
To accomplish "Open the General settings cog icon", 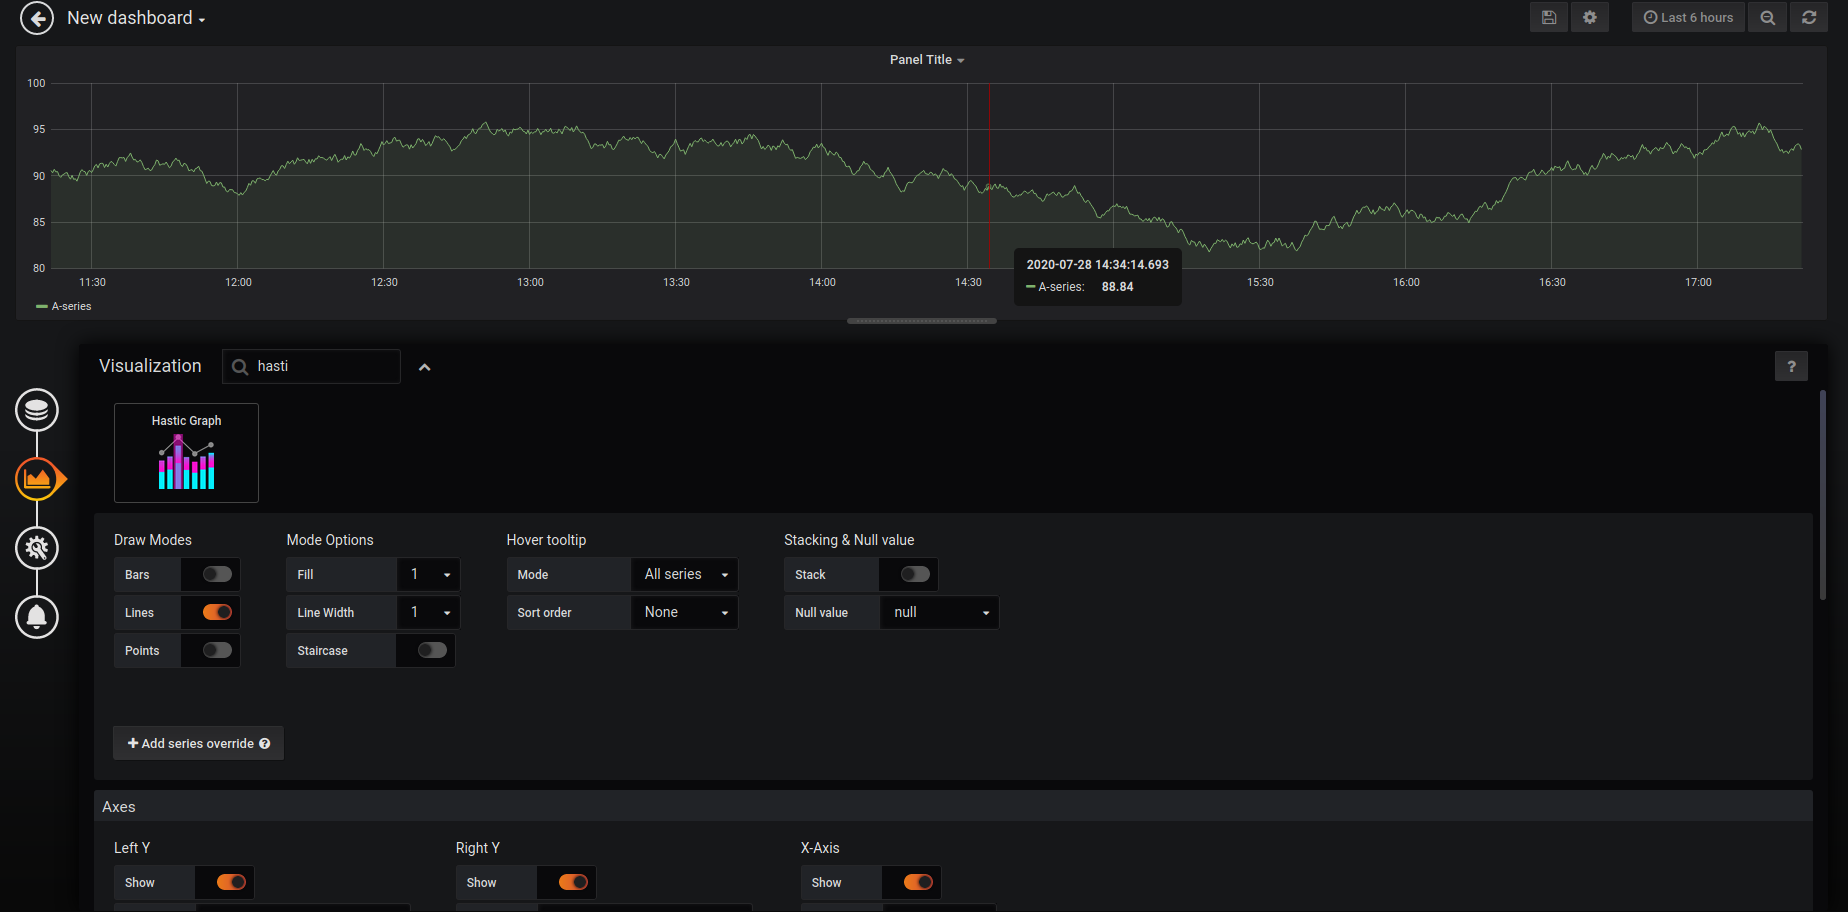I will click(37, 548).
